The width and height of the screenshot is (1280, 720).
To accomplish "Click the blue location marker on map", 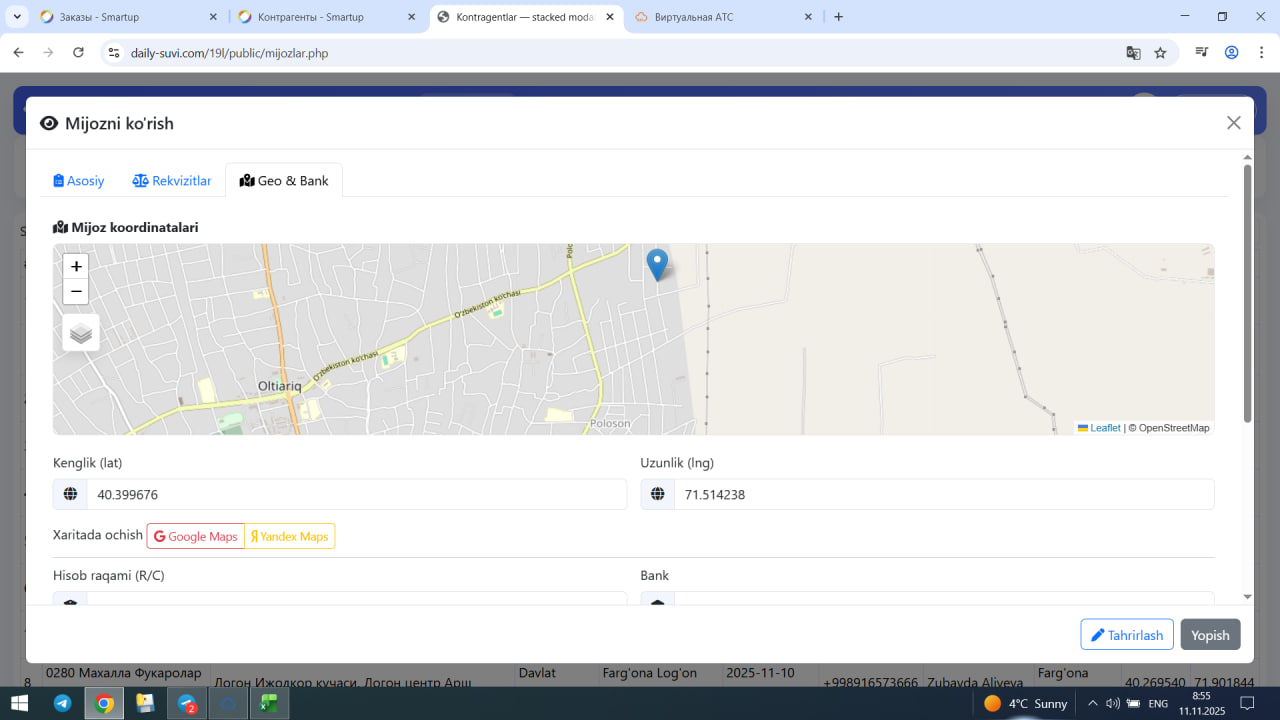I will tap(657, 265).
